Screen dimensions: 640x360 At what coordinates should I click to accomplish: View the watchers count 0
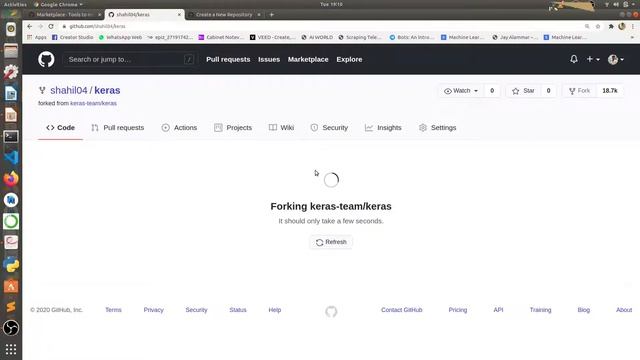[492, 91]
